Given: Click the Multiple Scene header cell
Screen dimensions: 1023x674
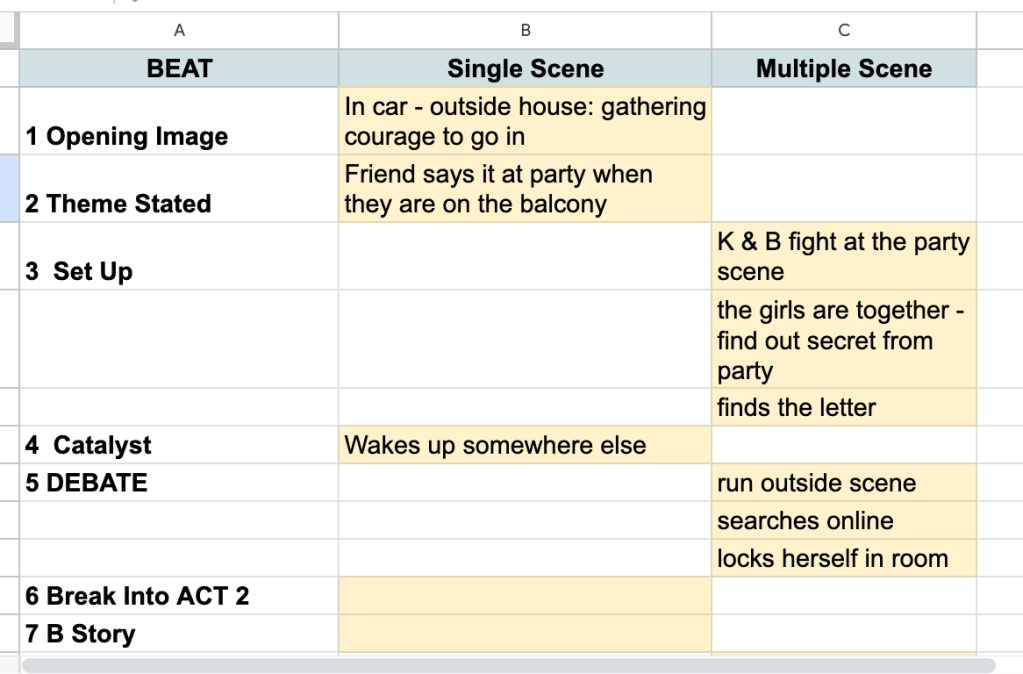Looking at the screenshot, I should point(843,68).
